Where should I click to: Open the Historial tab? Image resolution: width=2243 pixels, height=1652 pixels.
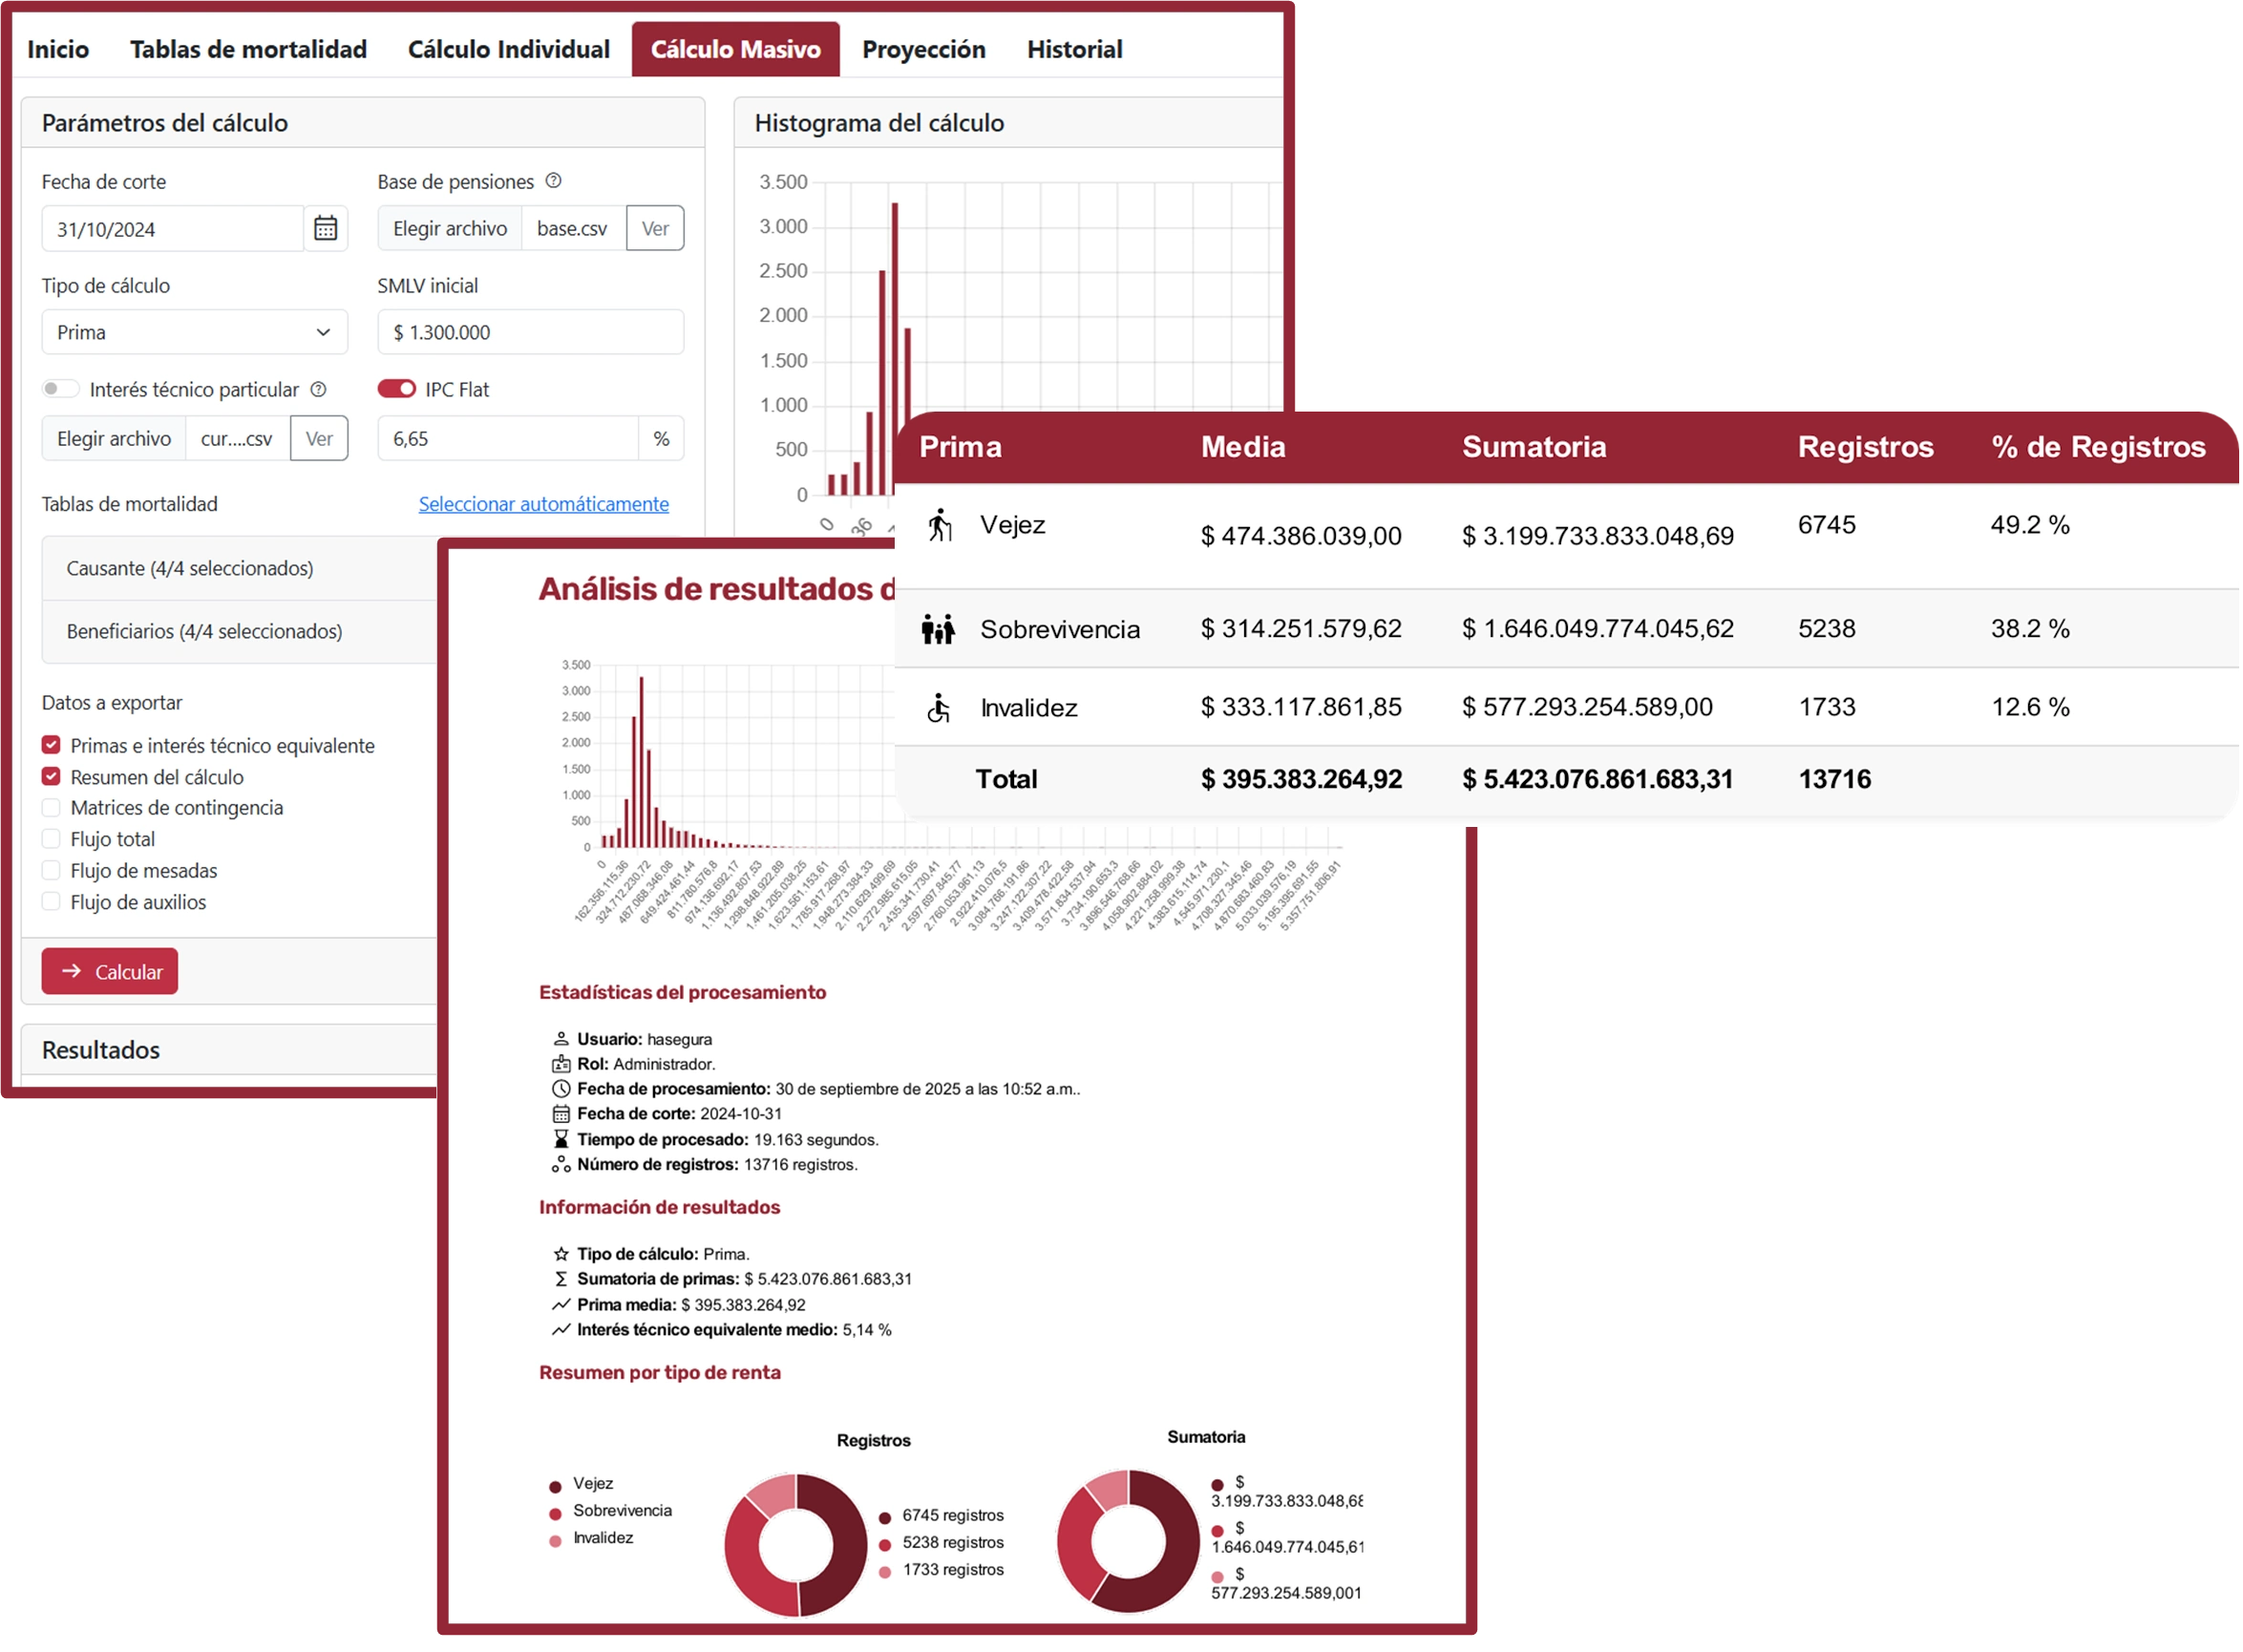point(1076,49)
